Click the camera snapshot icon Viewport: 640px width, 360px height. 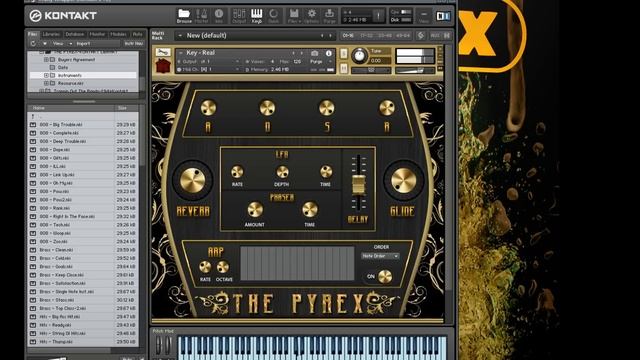[x=314, y=53]
